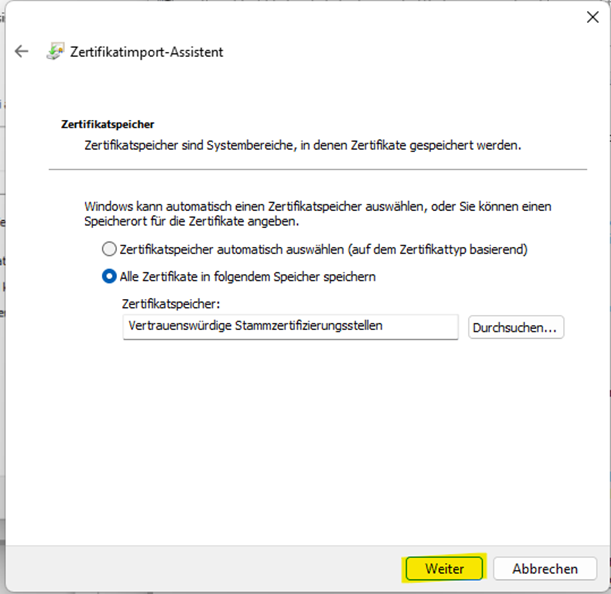This screenshot has width=611, height=594.
Task: Click the Zertifikatspeicher field showing Vertrauenswürdige Stammzertifizierungsstellen
Action: [290, 327]
